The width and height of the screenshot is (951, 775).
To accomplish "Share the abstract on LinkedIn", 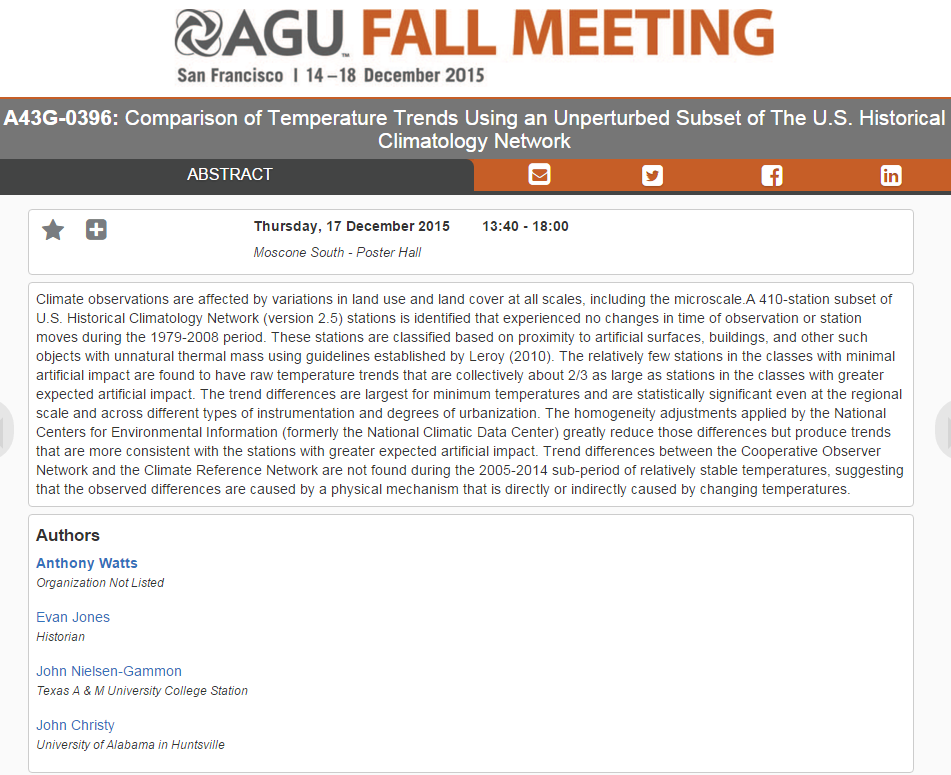I will tap(891, 175).
